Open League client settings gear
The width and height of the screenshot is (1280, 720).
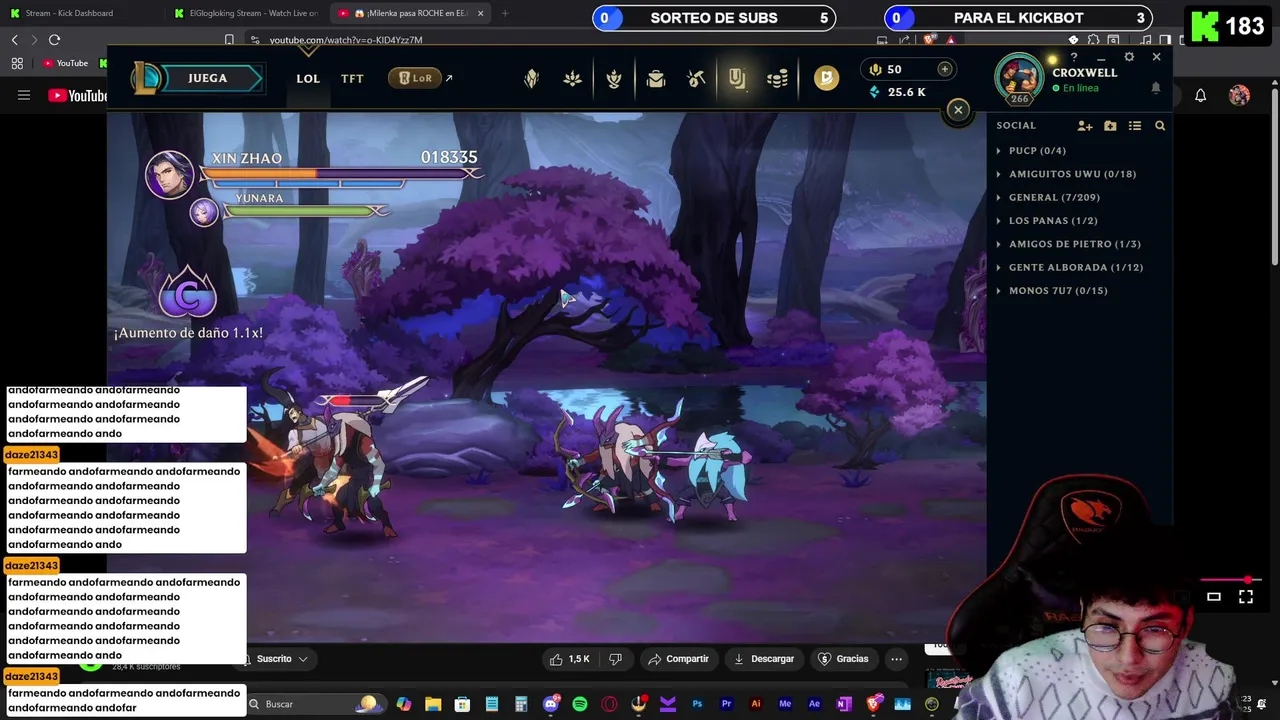coord(1129,57)
